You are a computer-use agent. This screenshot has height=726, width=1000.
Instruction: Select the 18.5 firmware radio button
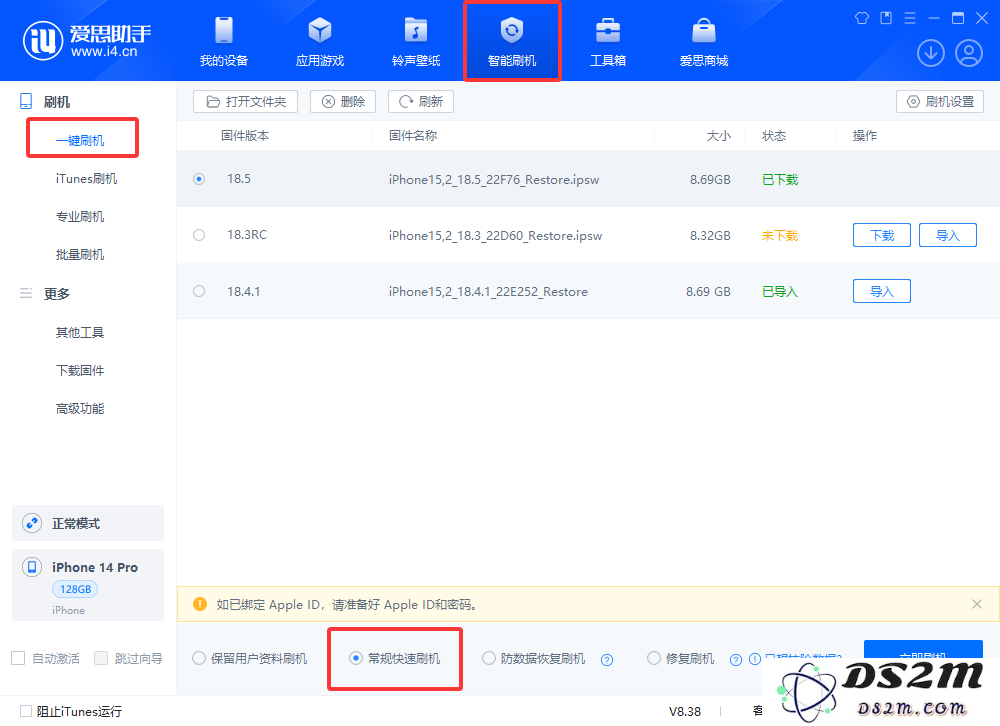tap(199, 179)
